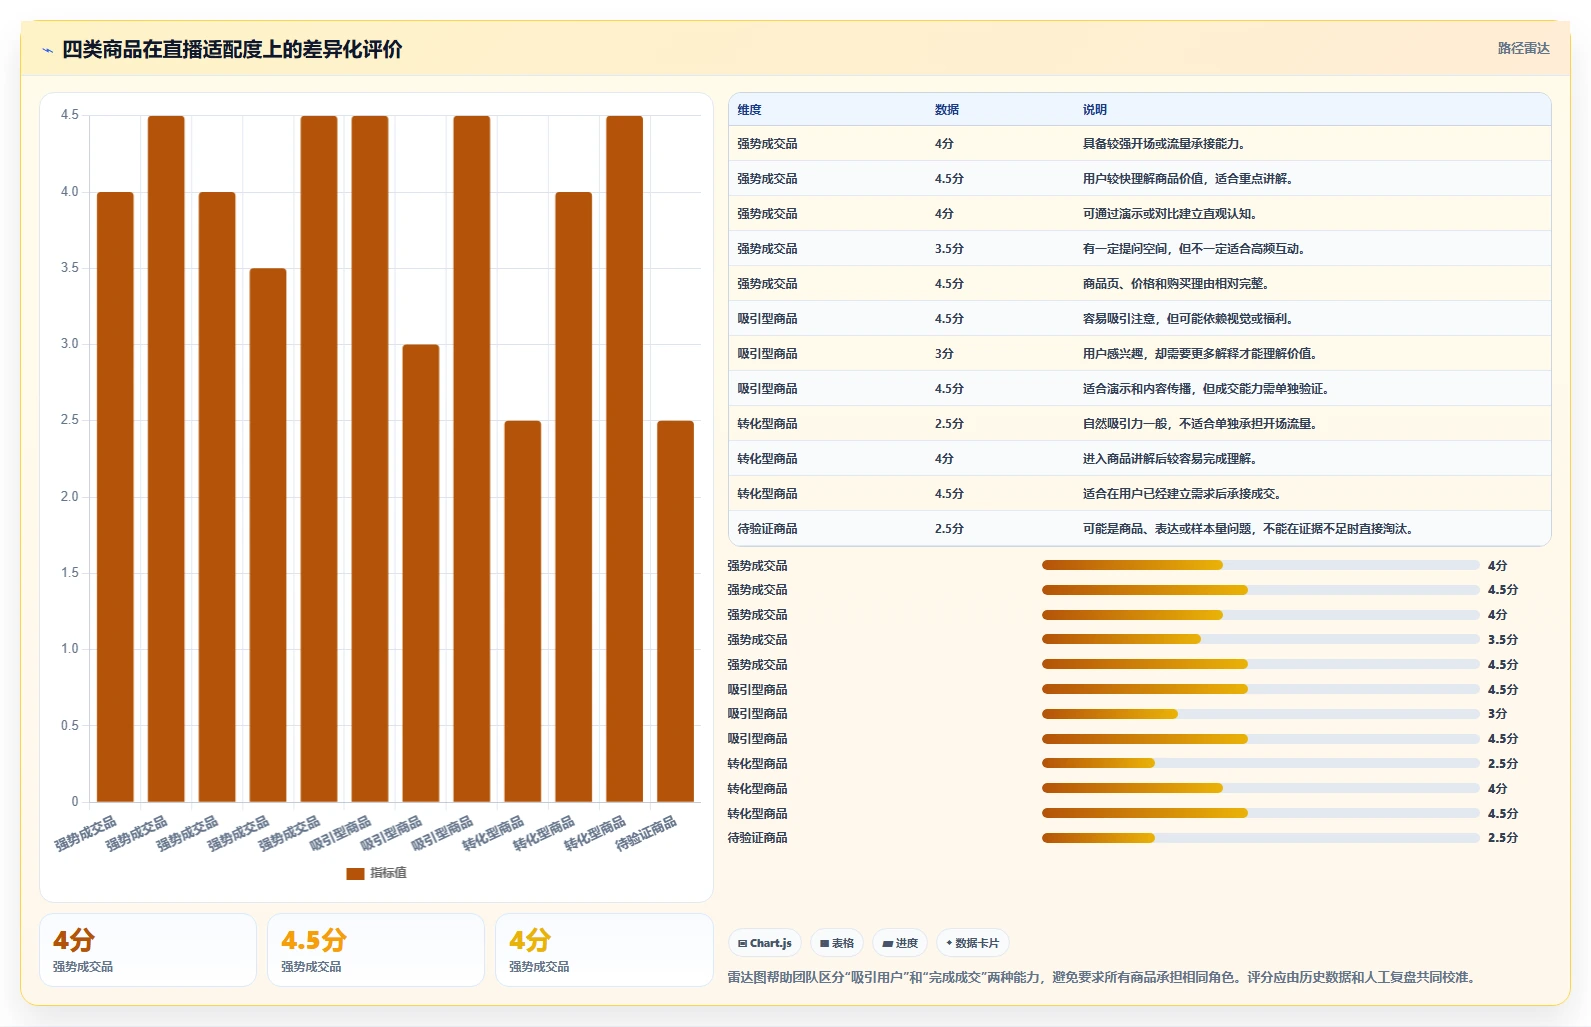The image size is (1591, 1027).
Task: Click the cell 进入商品讲解后较容易完成理解。
Action: [1170, 459]
